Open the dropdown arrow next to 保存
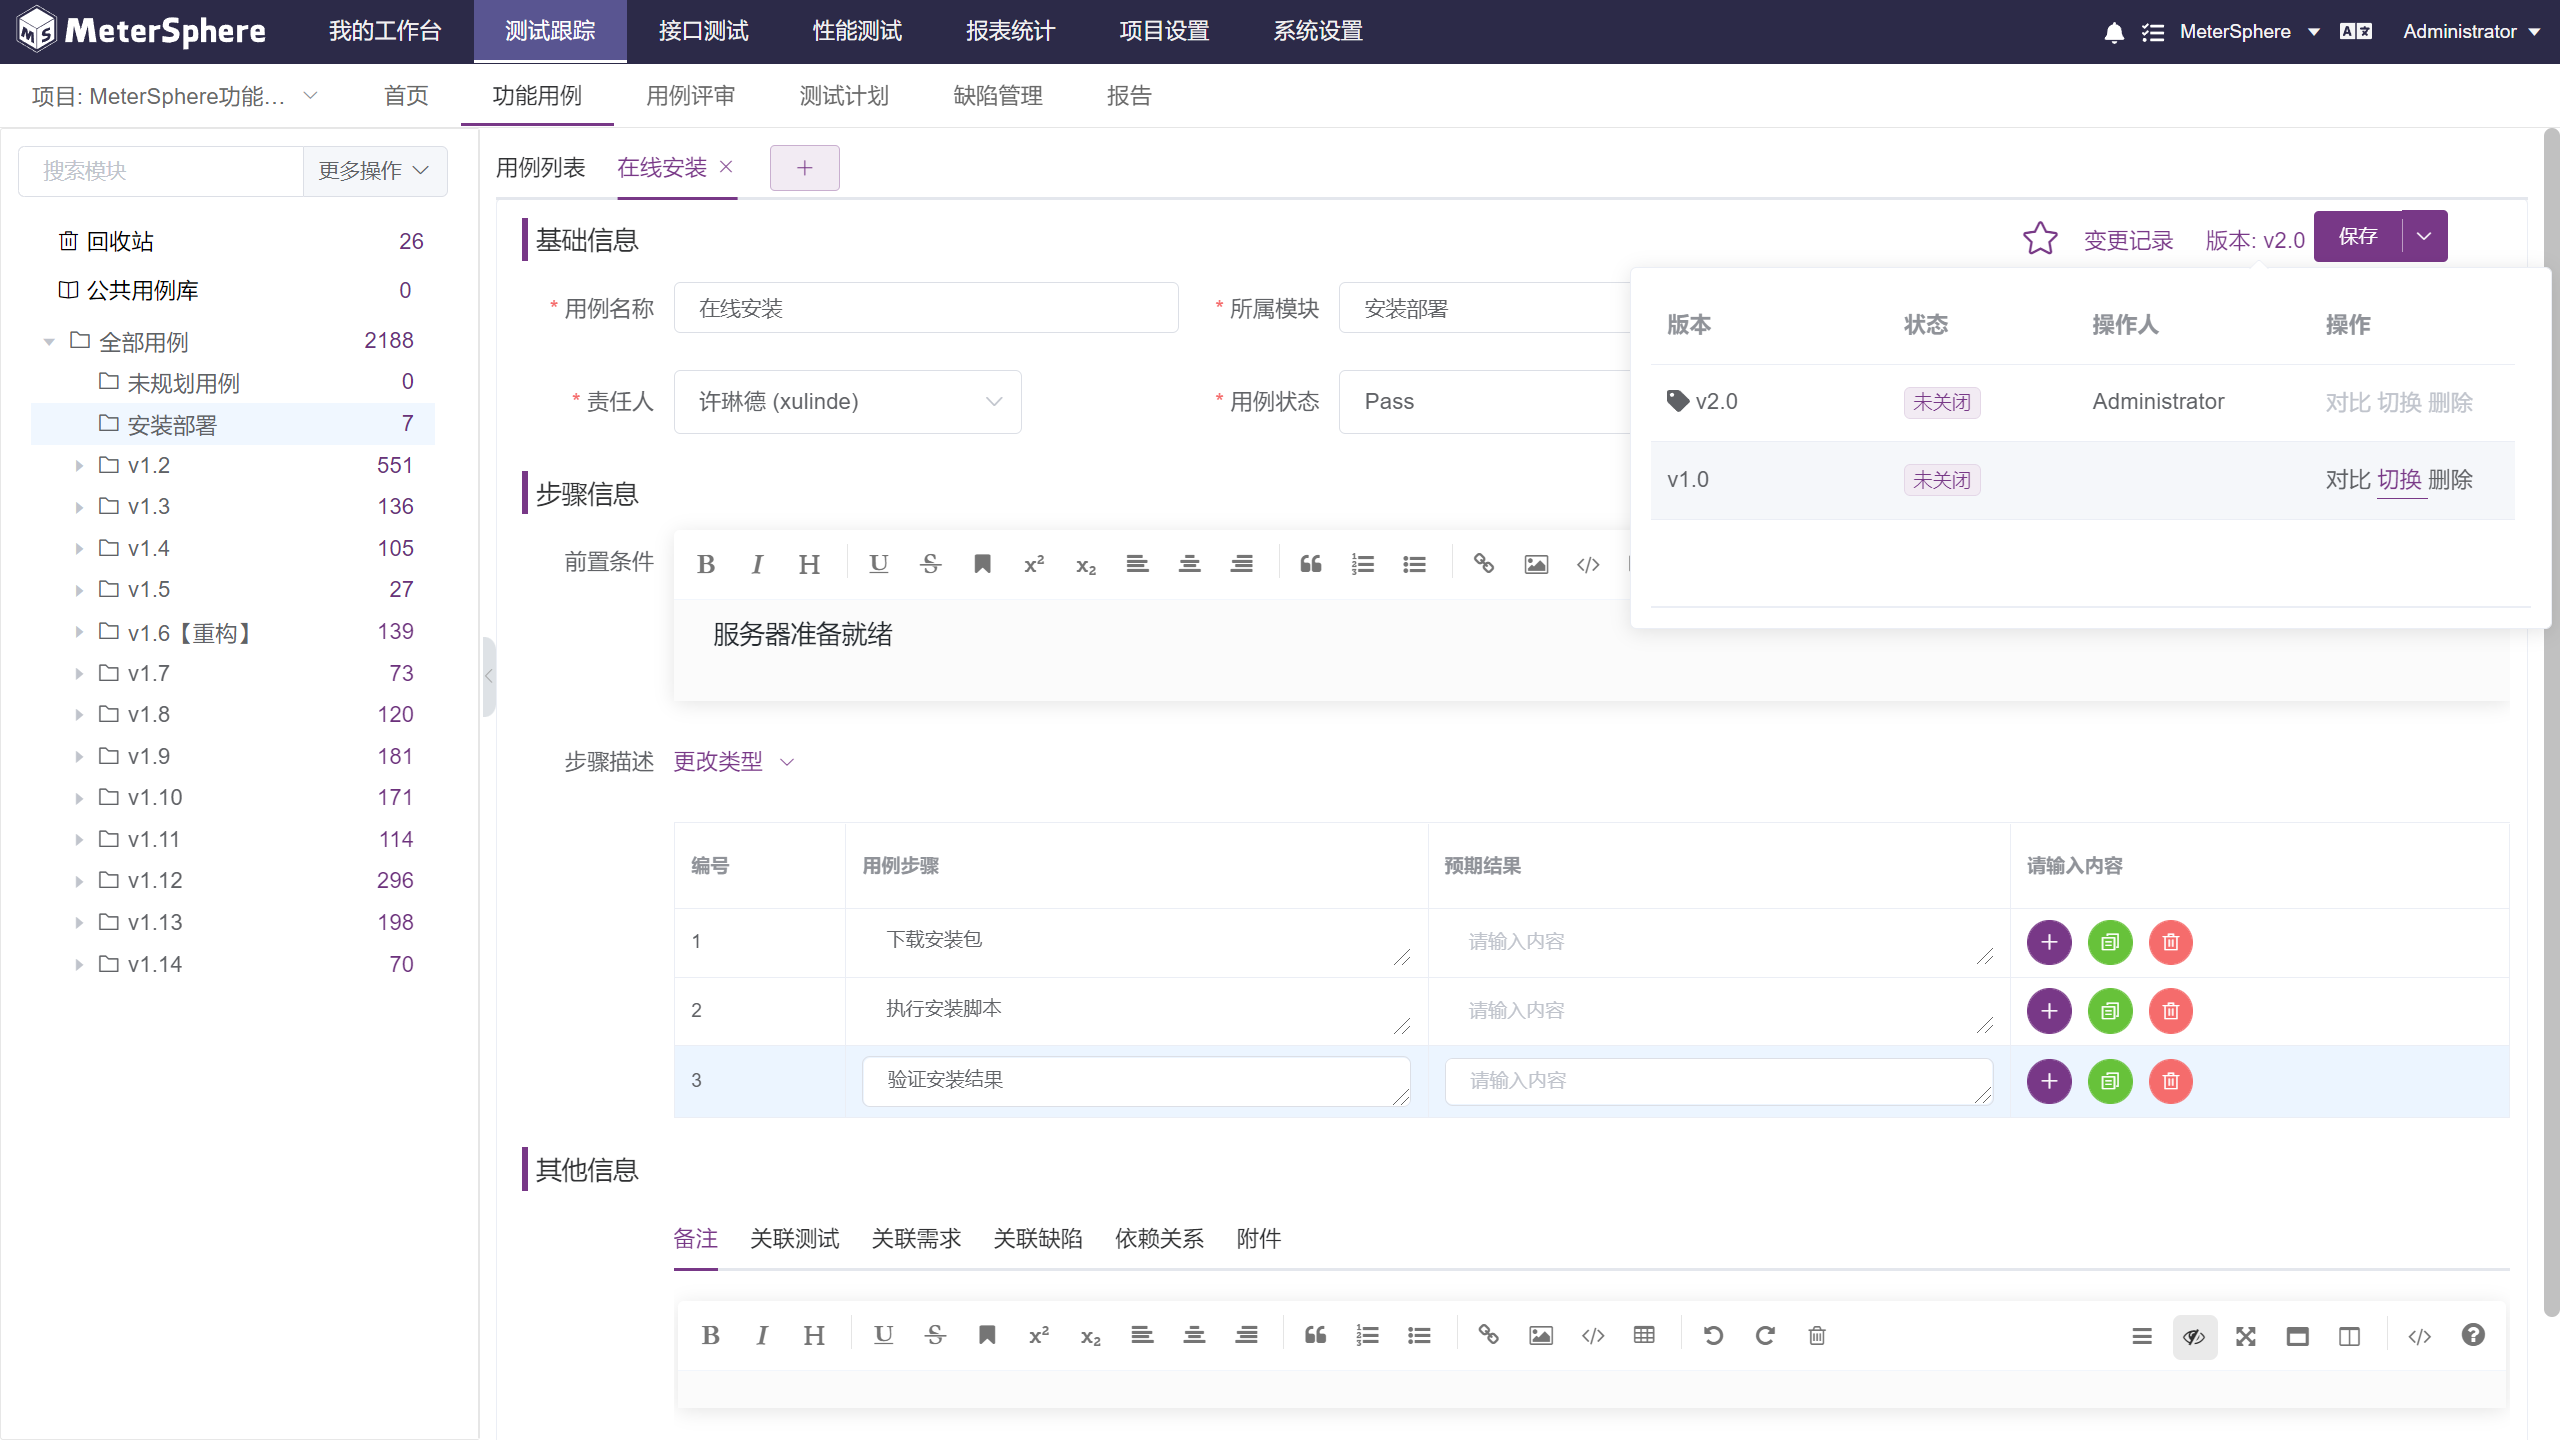The image size is (2560, 1440). tap(2425, 236)
